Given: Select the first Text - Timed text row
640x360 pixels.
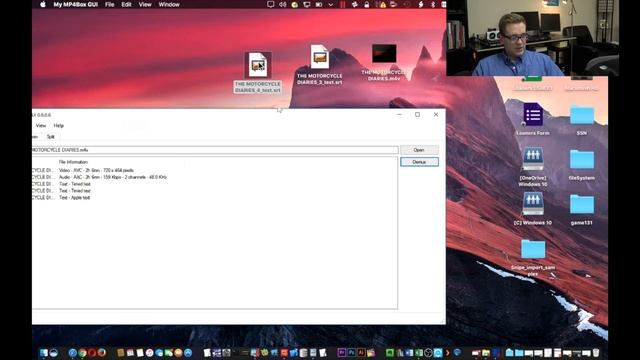Looking at the screenshot, I should pyautogui.click(x=75, y=184).
